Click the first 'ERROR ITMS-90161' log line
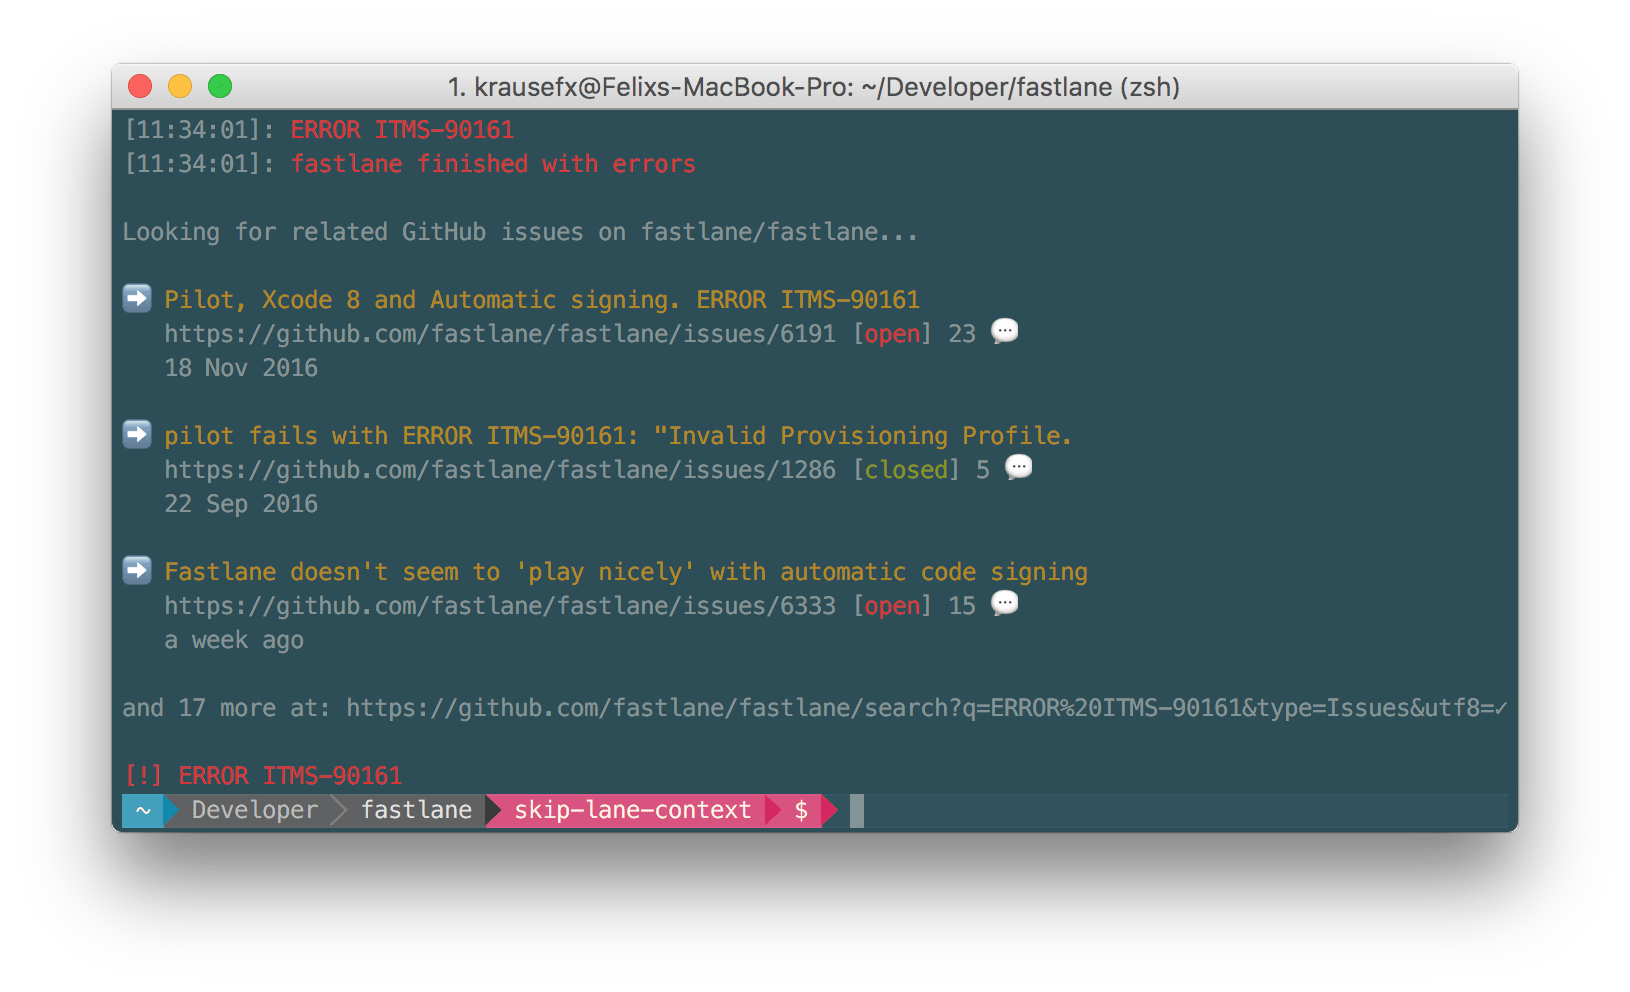Screen dimensions: 1630x992 click(402, 130)
